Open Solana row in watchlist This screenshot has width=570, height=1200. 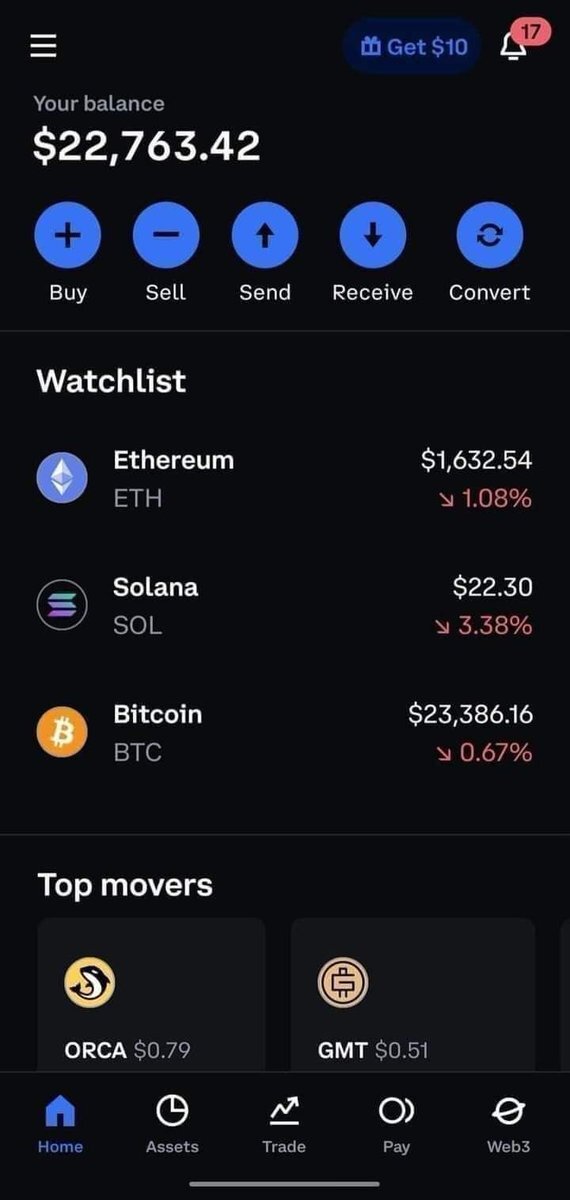click(285, 605)
